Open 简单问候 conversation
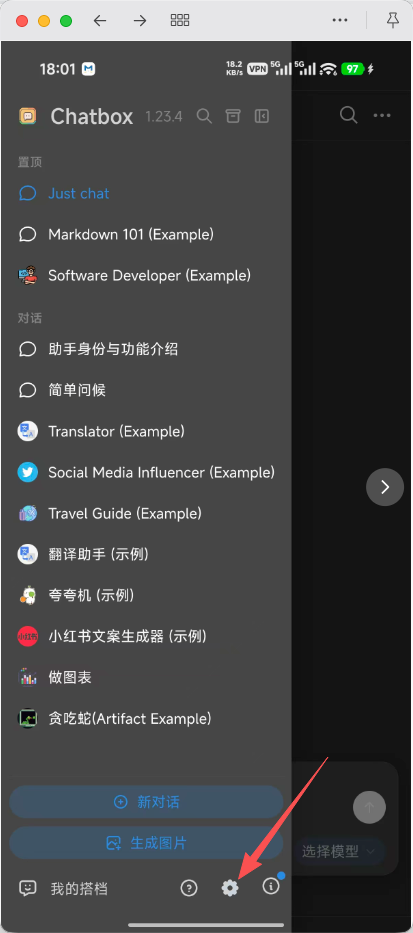Image resolution: width=413 pixels, height=933 pixels. 146,390
